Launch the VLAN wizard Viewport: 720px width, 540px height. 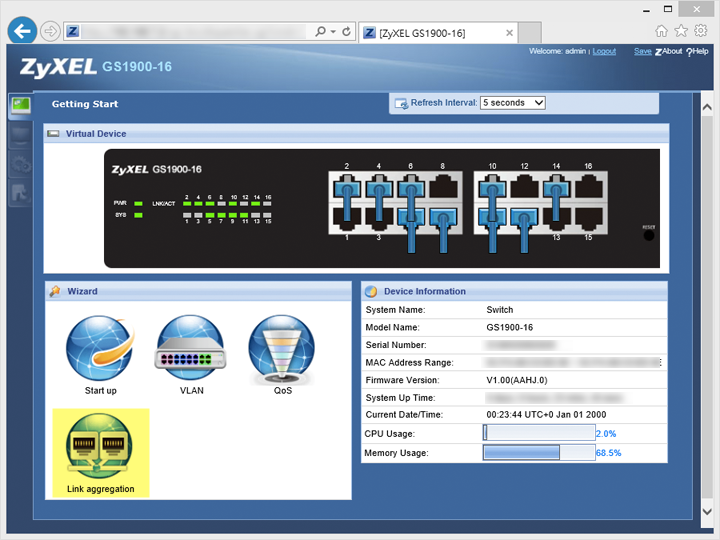tap(191, 354)
